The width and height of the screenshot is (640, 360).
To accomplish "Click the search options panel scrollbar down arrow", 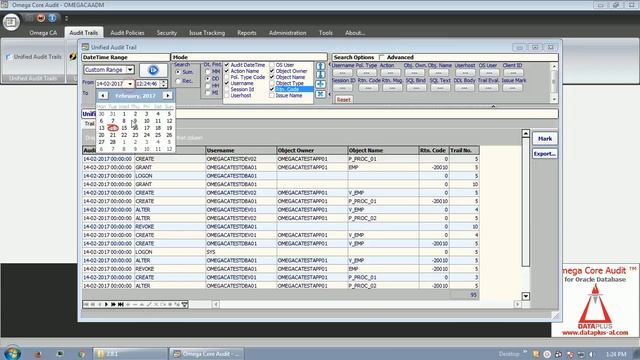I will [554, 99].
